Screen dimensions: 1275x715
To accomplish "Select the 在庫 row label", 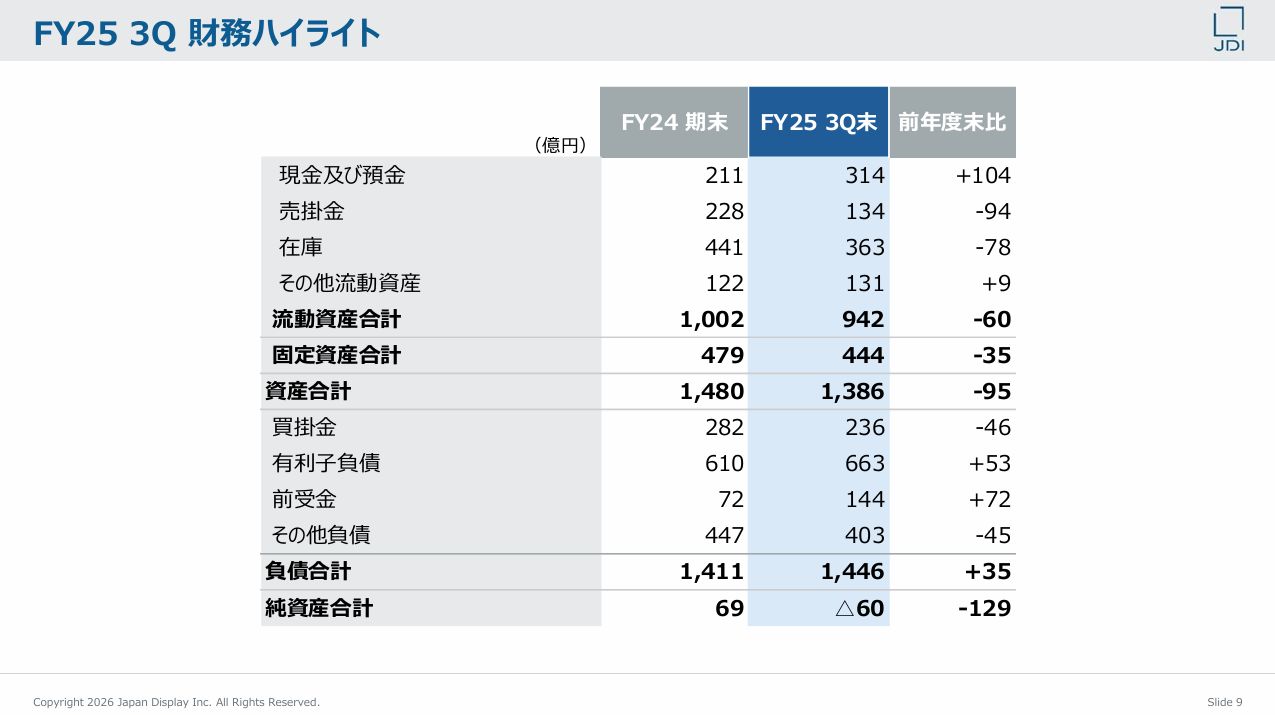I will (300, 247).
